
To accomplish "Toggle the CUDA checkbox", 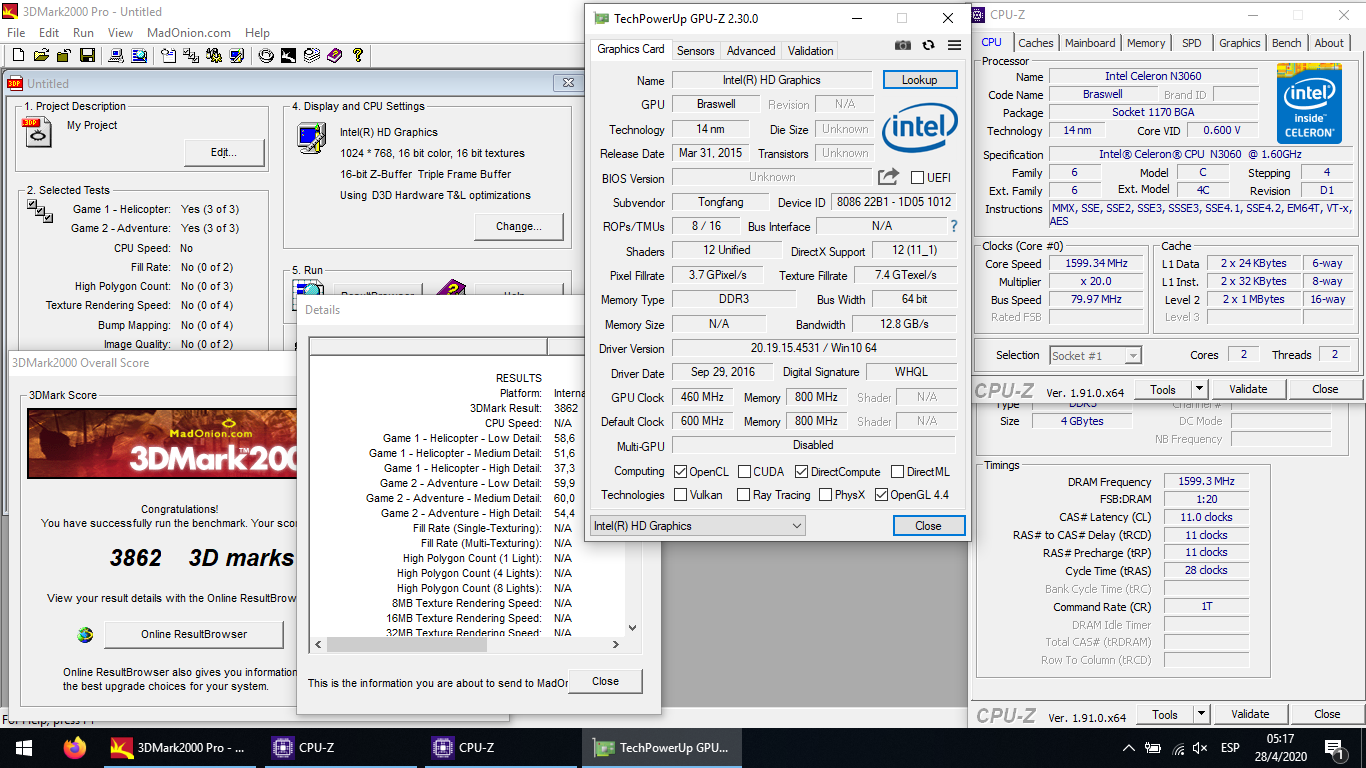I will 743,472.
